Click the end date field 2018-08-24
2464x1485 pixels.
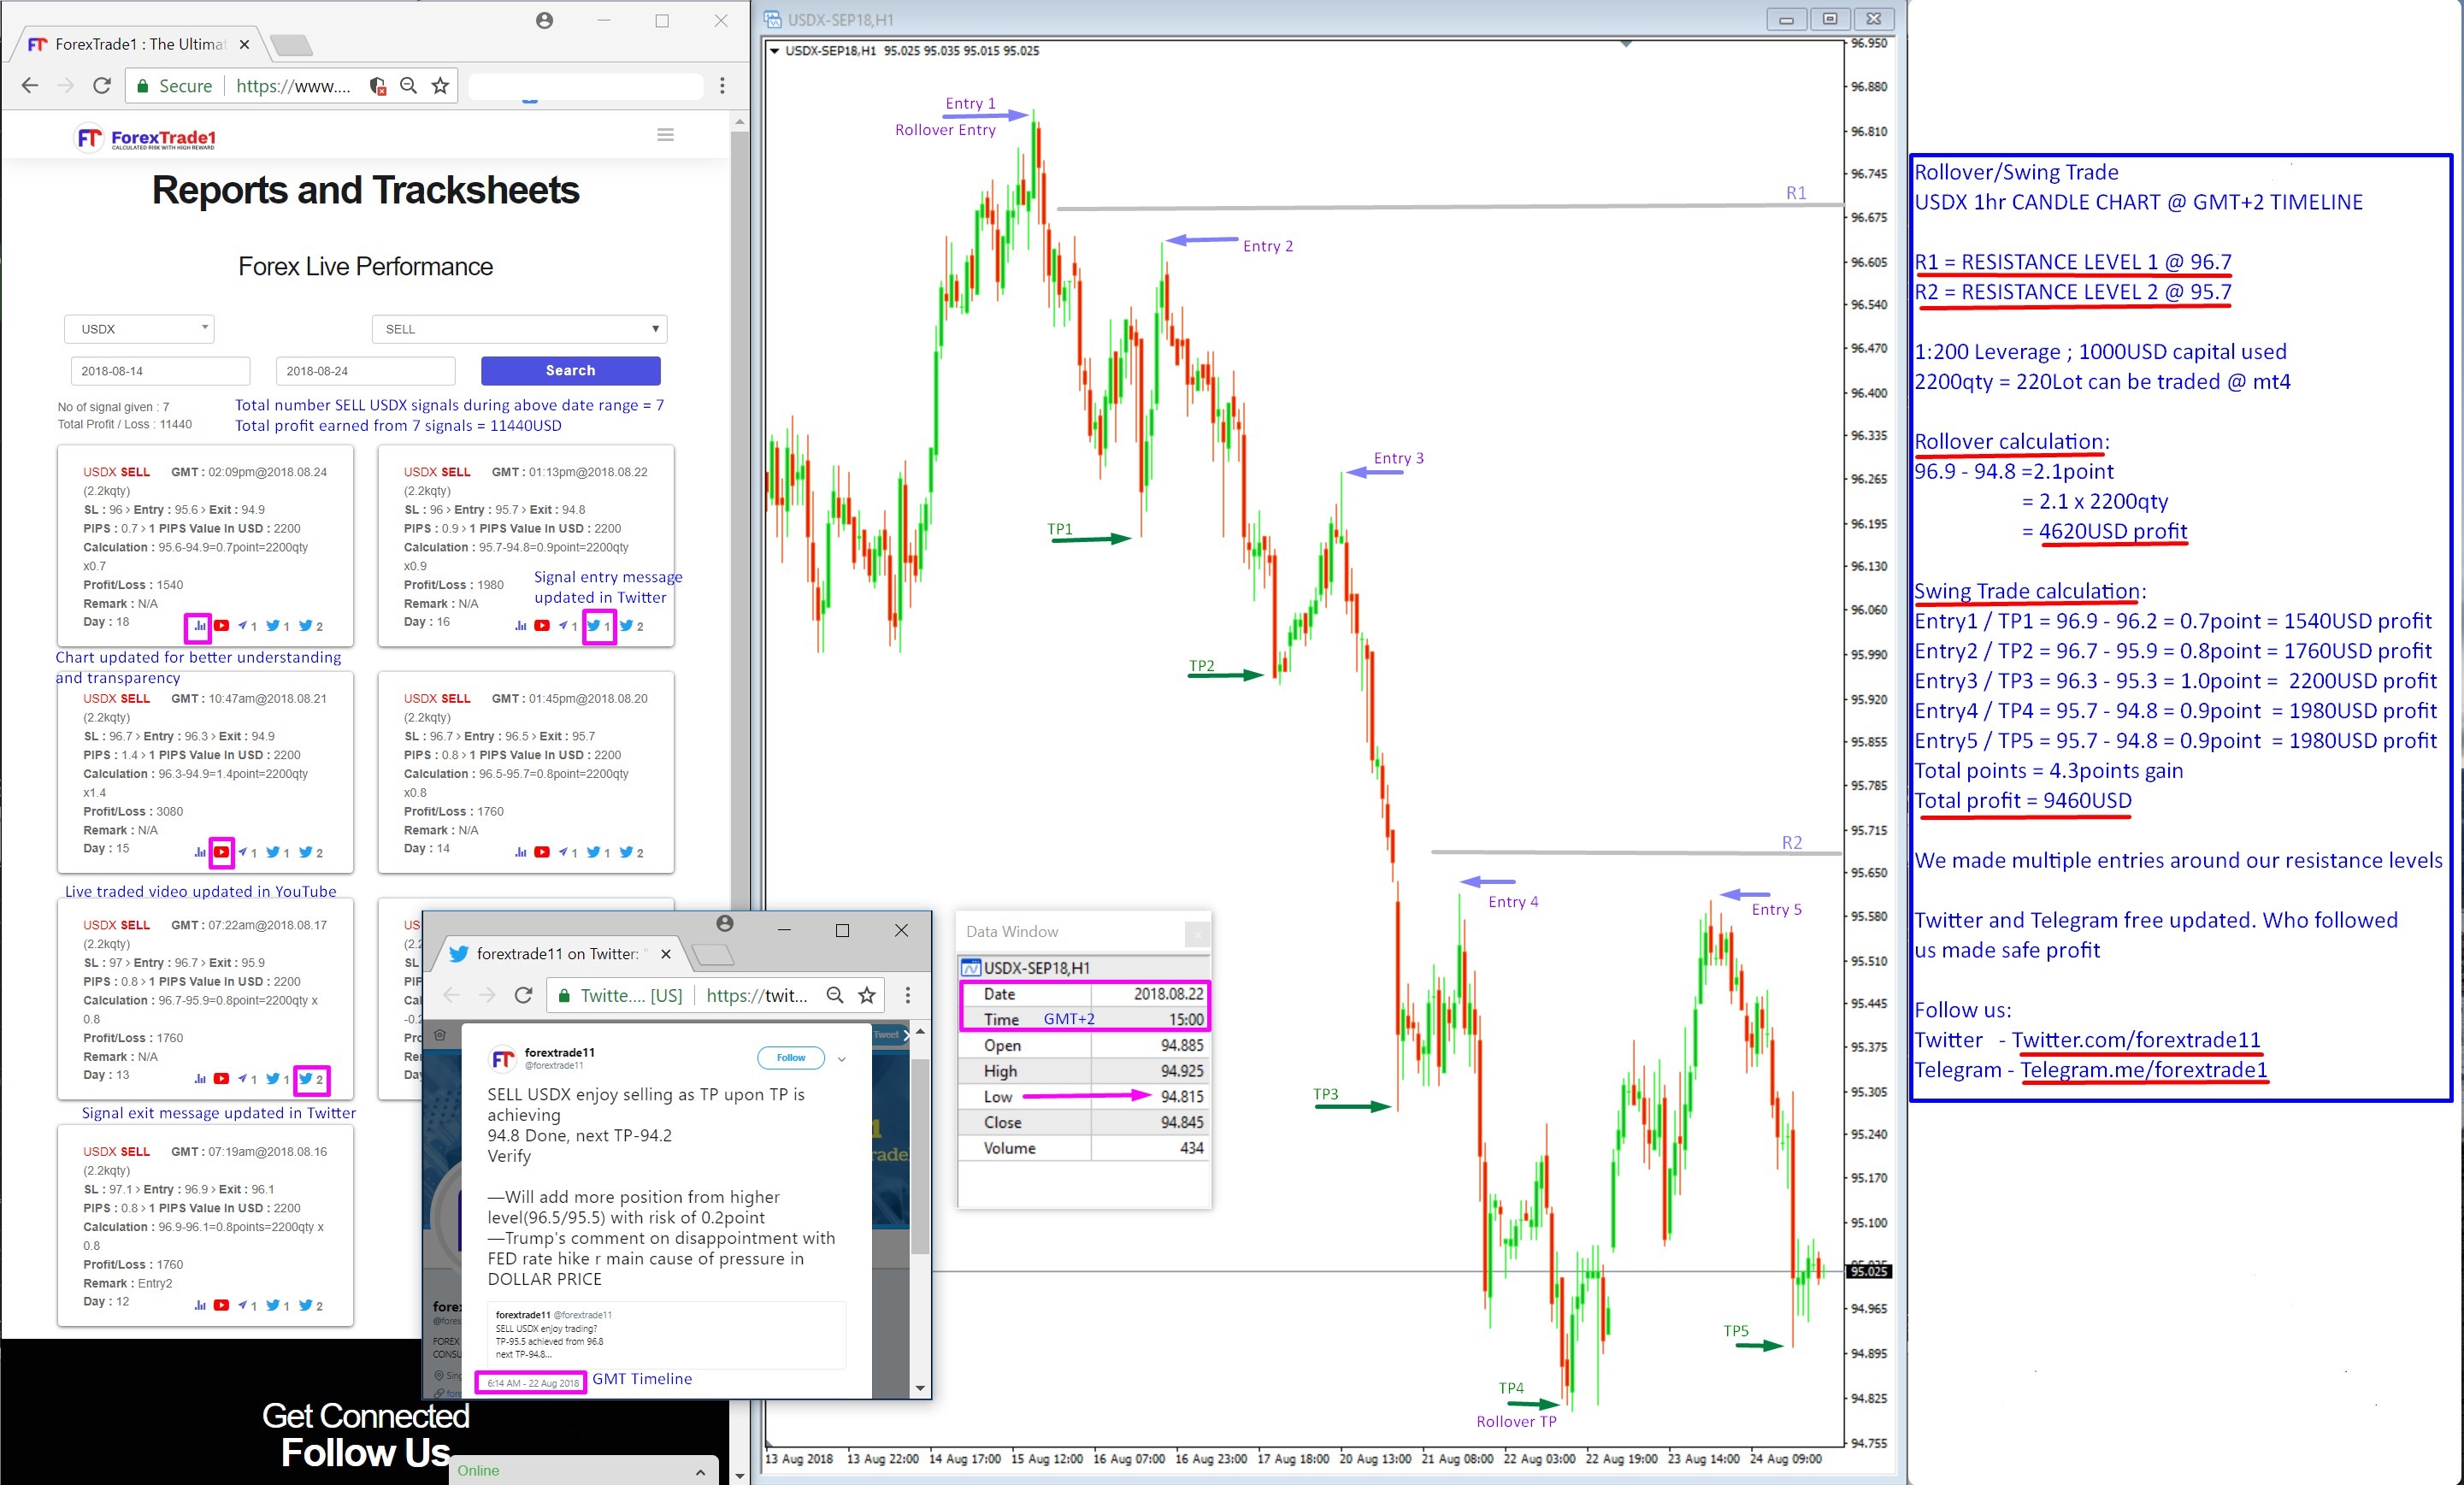[x=365, y=371]
